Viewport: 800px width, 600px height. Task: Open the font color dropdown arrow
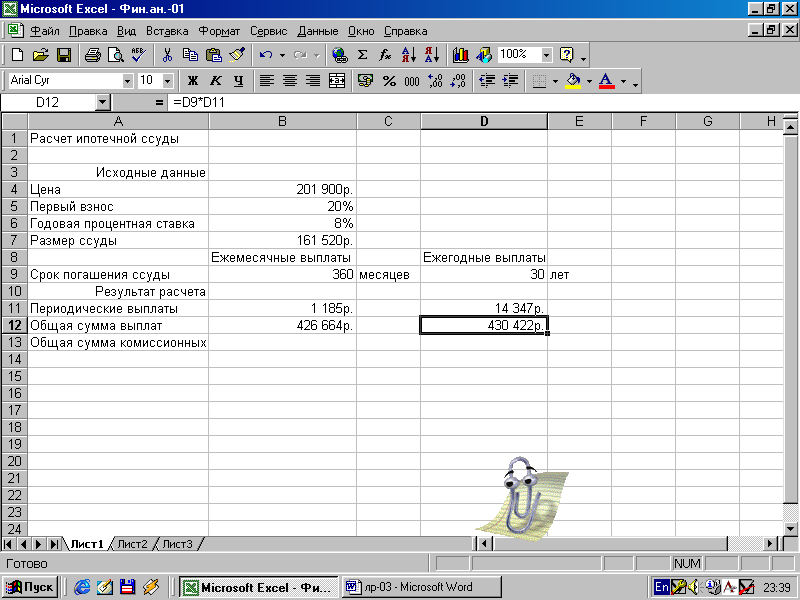click(x=623, y=81)
